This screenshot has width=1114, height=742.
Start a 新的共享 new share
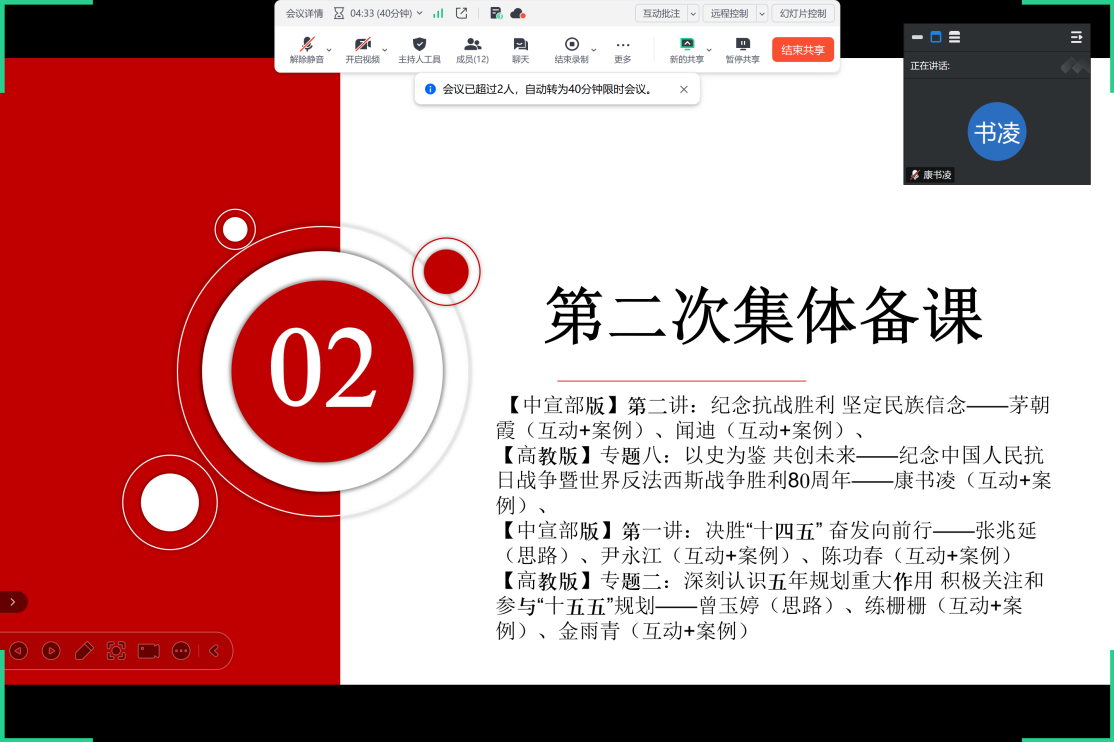[x=686, y=46]
